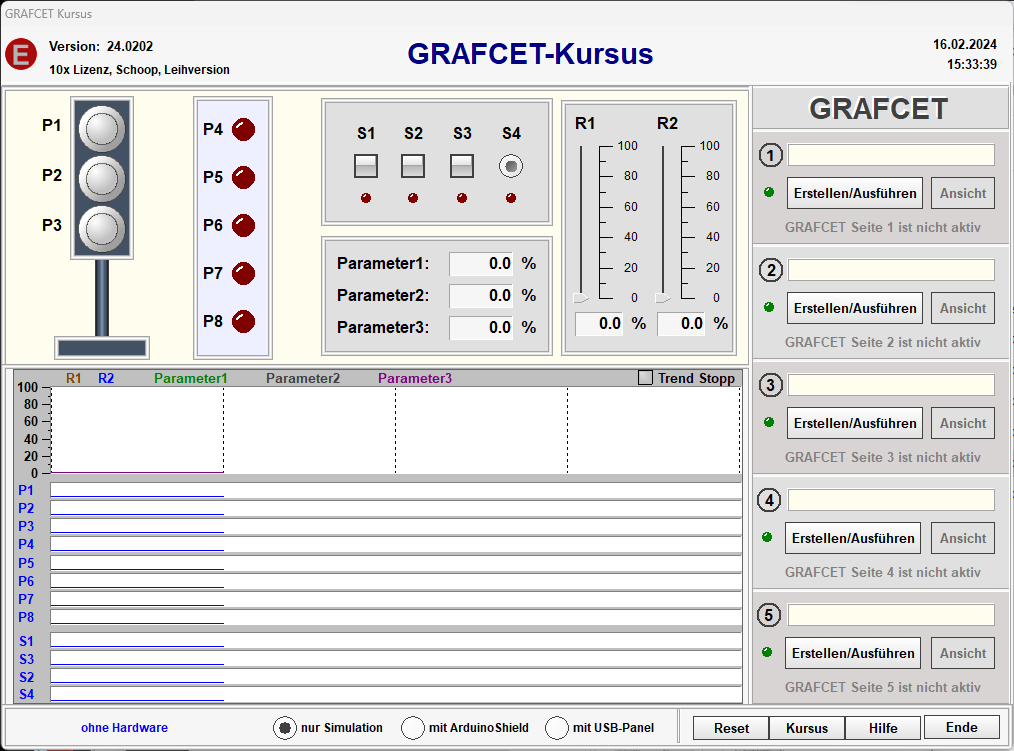The width and height of the screenshot is (1014, 751).
Task: Open Ansicht for GRAFCET page 5
Action: (x=963, y=653)
